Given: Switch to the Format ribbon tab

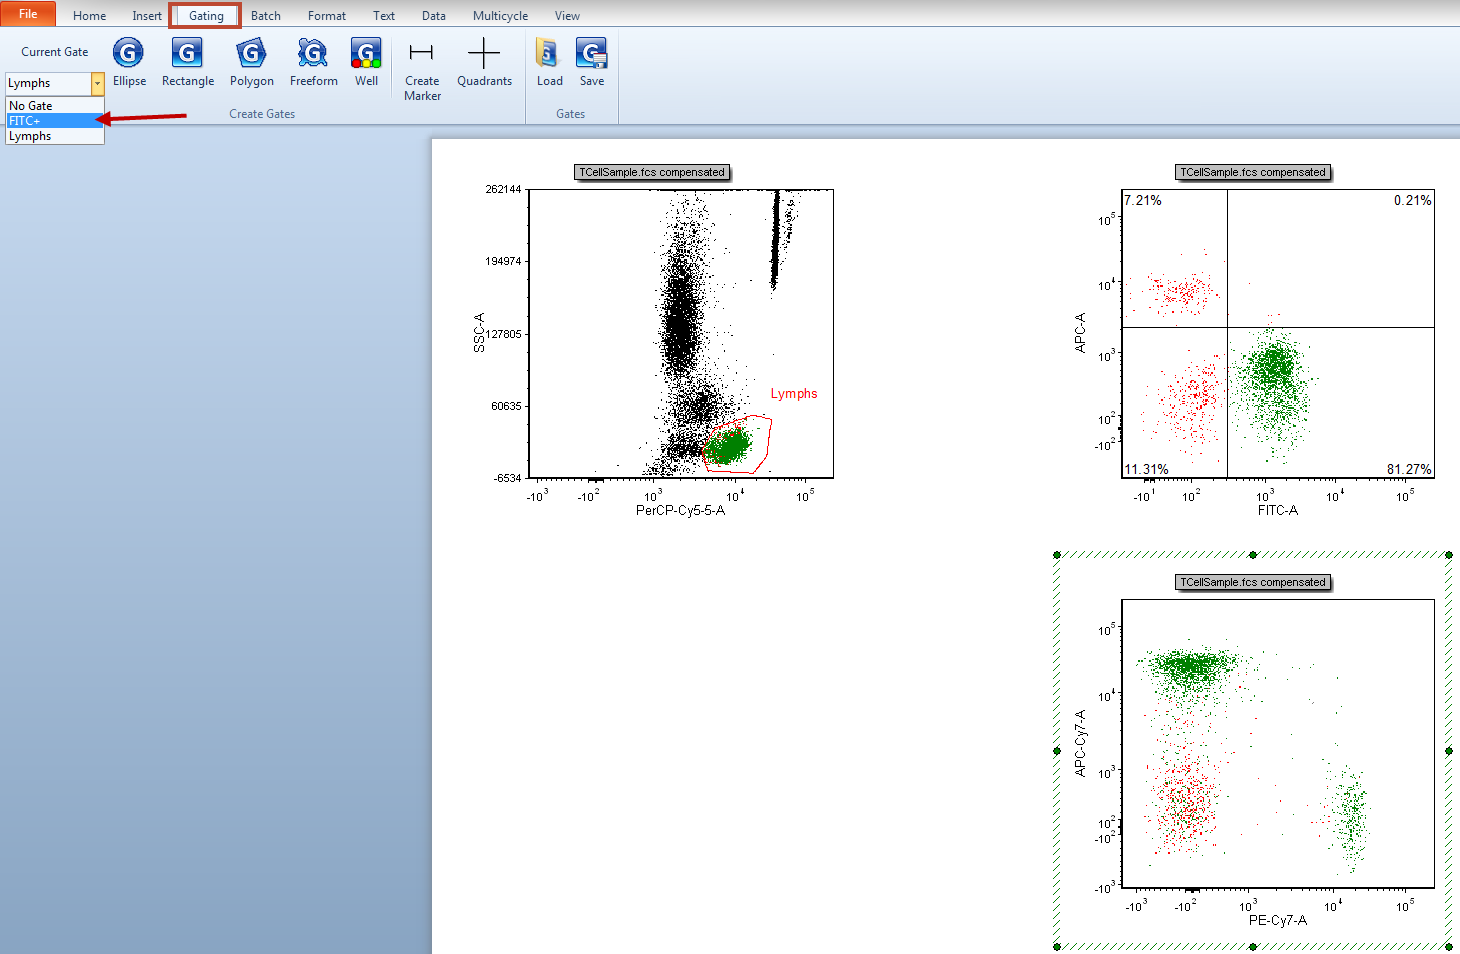Looking at the screenshot, I should (x=327, y=16).
